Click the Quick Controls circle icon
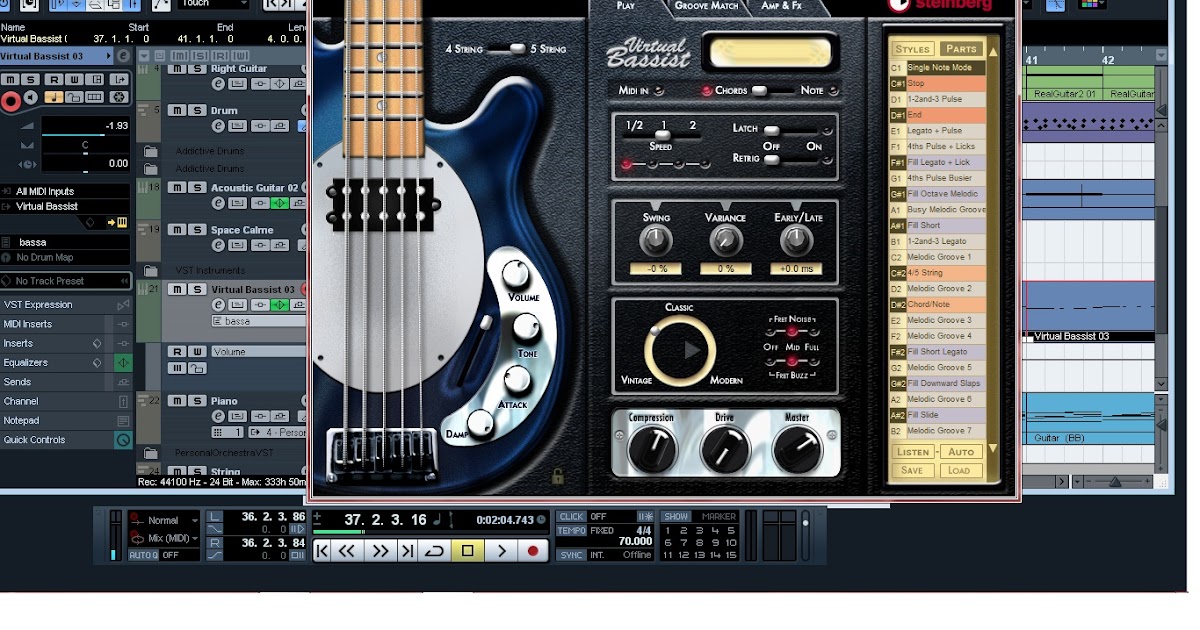 click(123, 440)
